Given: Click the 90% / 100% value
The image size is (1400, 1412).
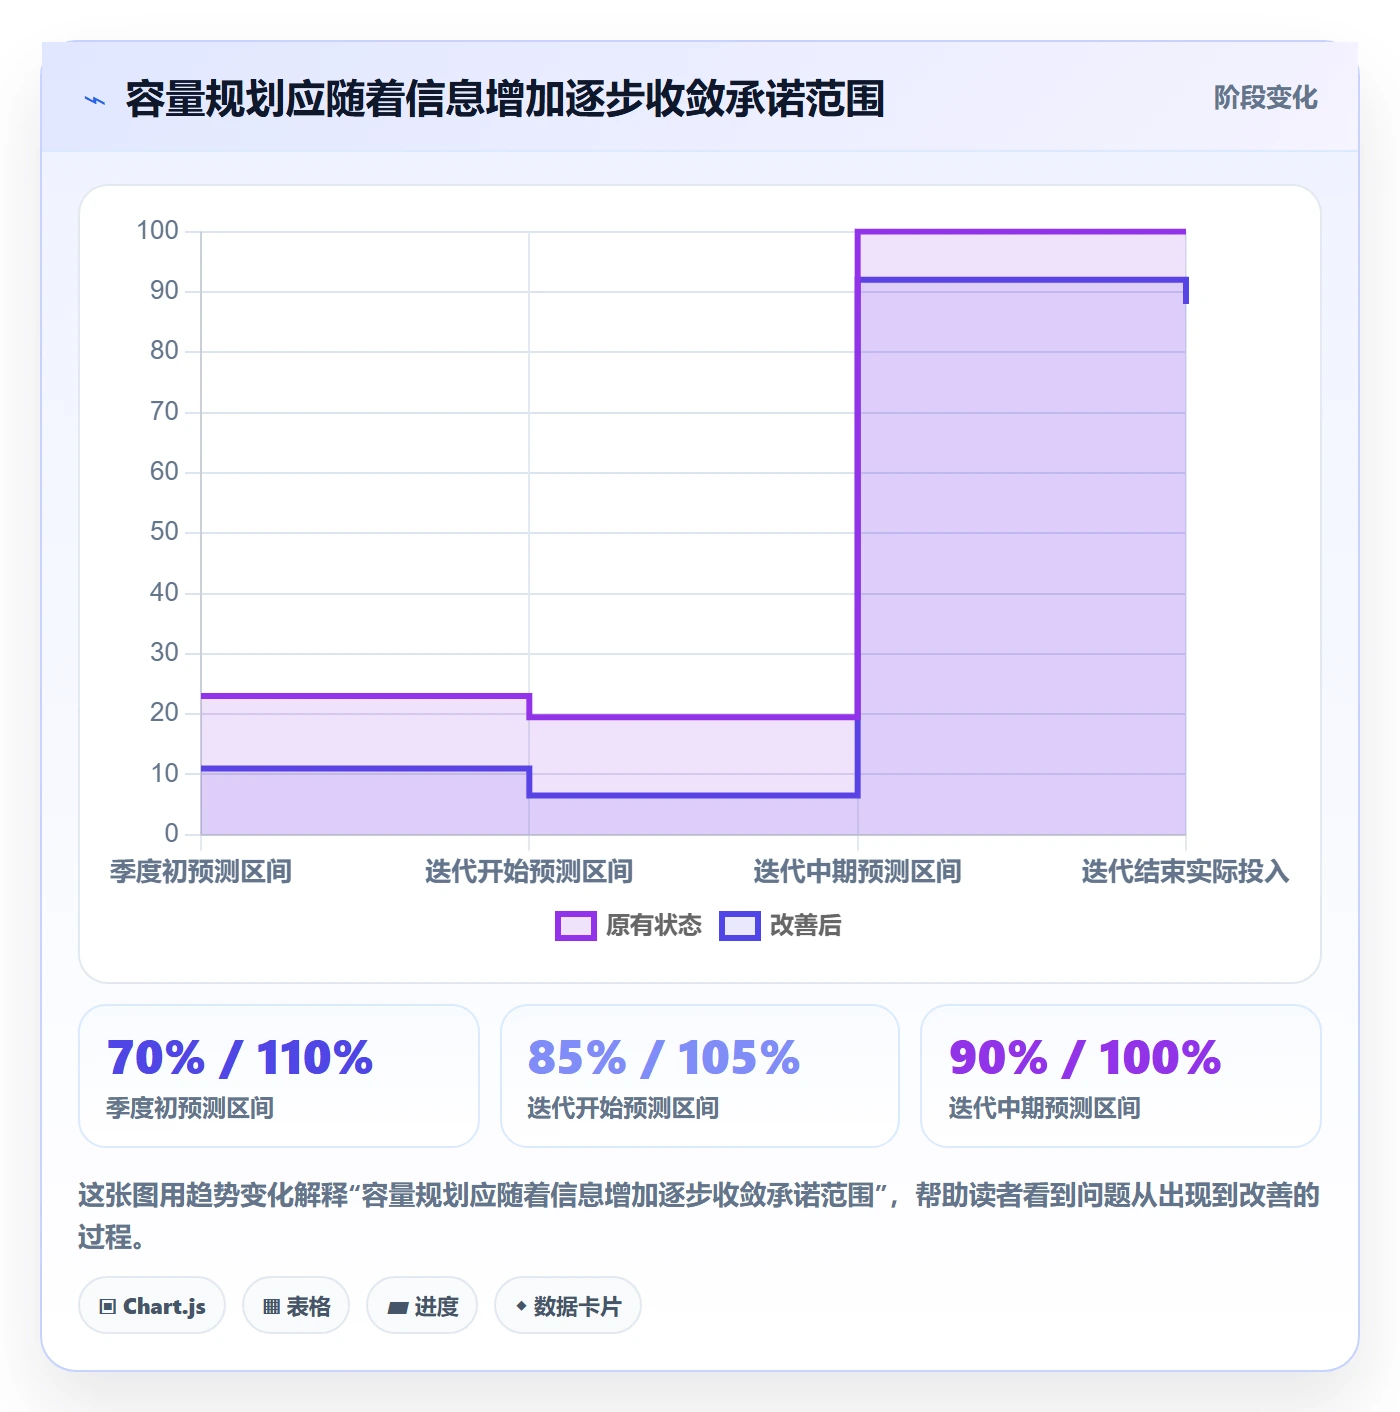Looking at the screenshot, I should (x=1085, y=1058).
